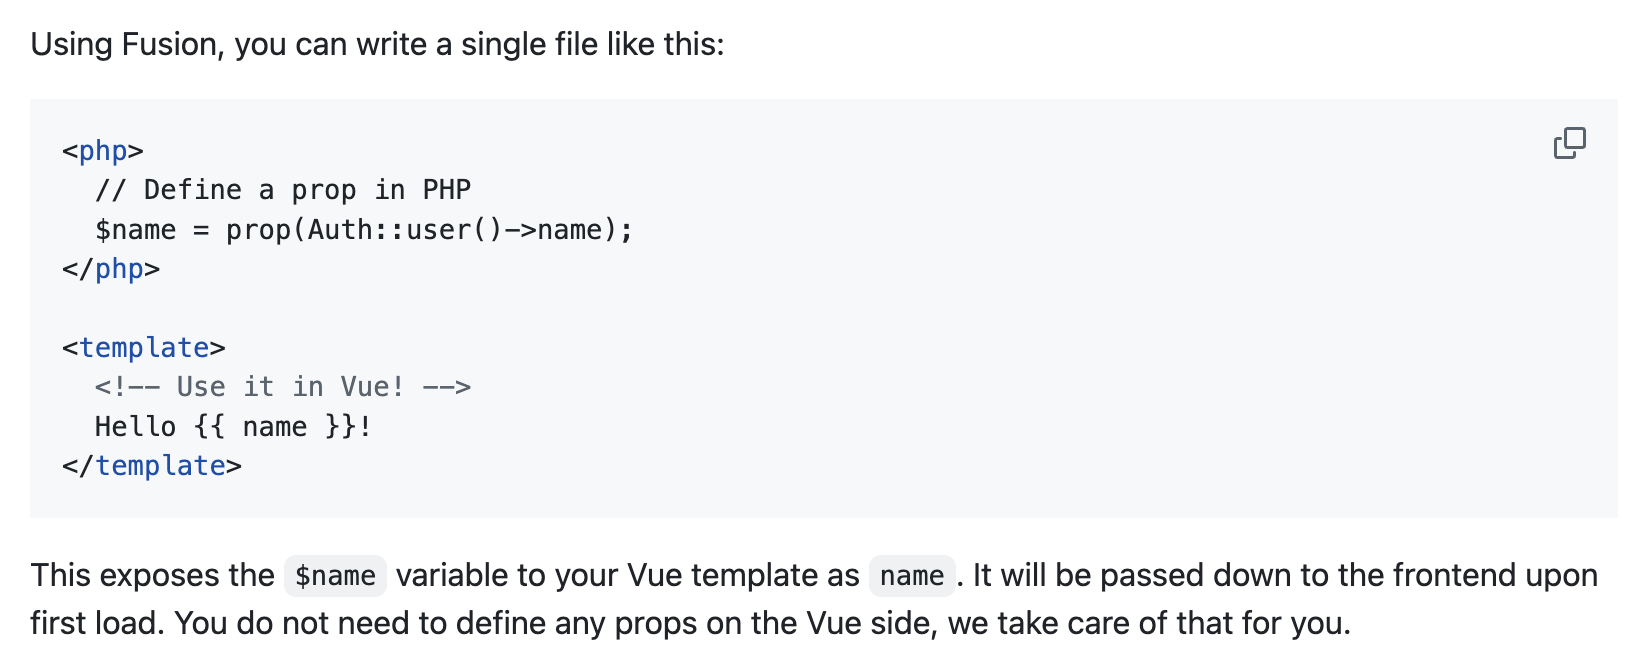
Task: Click the closing </template> tag
Action: point(152,466)
